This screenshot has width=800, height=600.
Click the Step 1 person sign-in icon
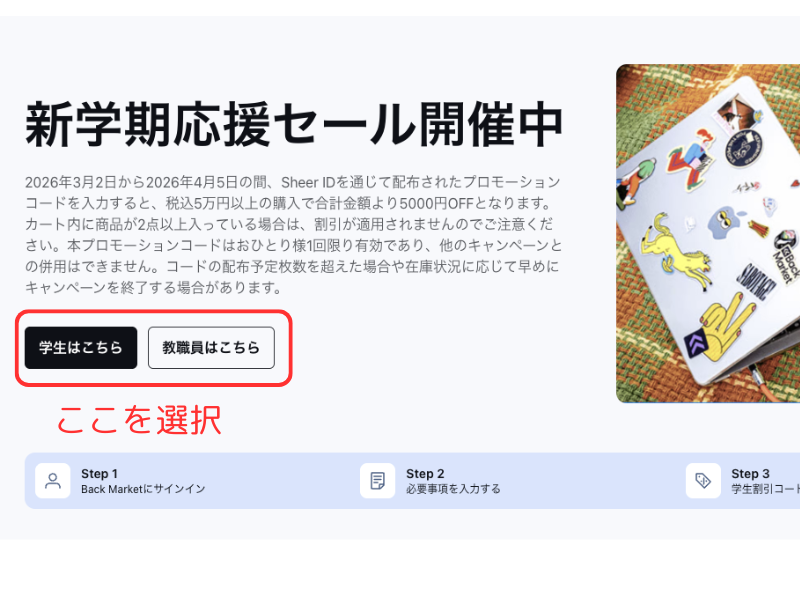53,481
